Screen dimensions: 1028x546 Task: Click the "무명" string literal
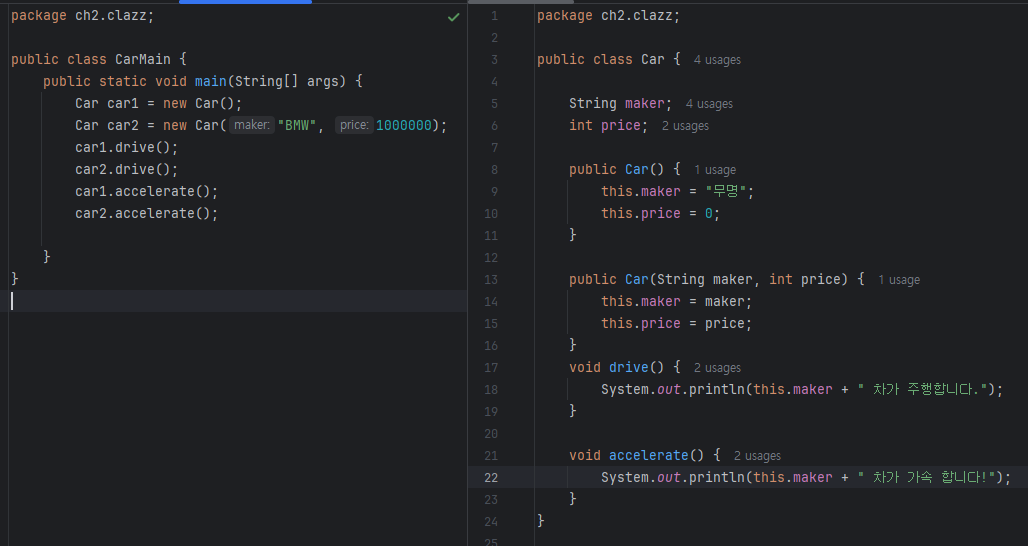(x=726, y=191)
